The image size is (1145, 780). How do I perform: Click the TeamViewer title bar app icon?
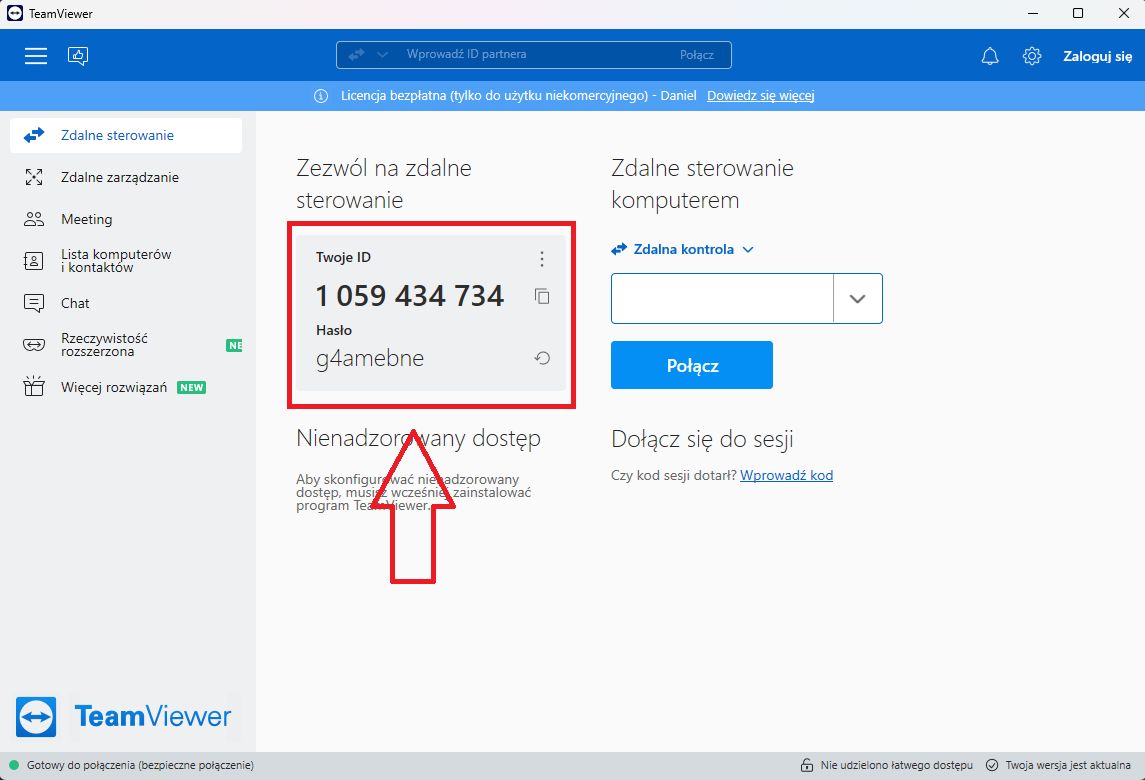pyautogui.click(x=15, y=13)
